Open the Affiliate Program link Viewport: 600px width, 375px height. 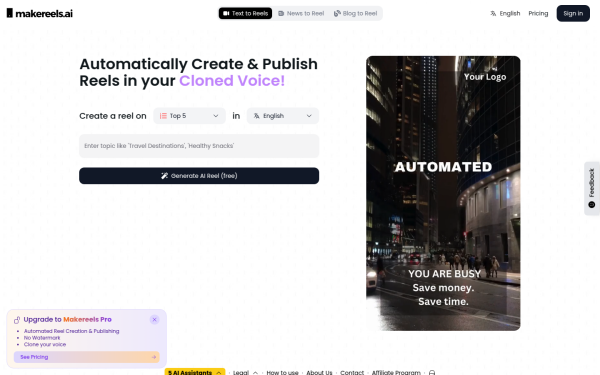pos(396,372)
